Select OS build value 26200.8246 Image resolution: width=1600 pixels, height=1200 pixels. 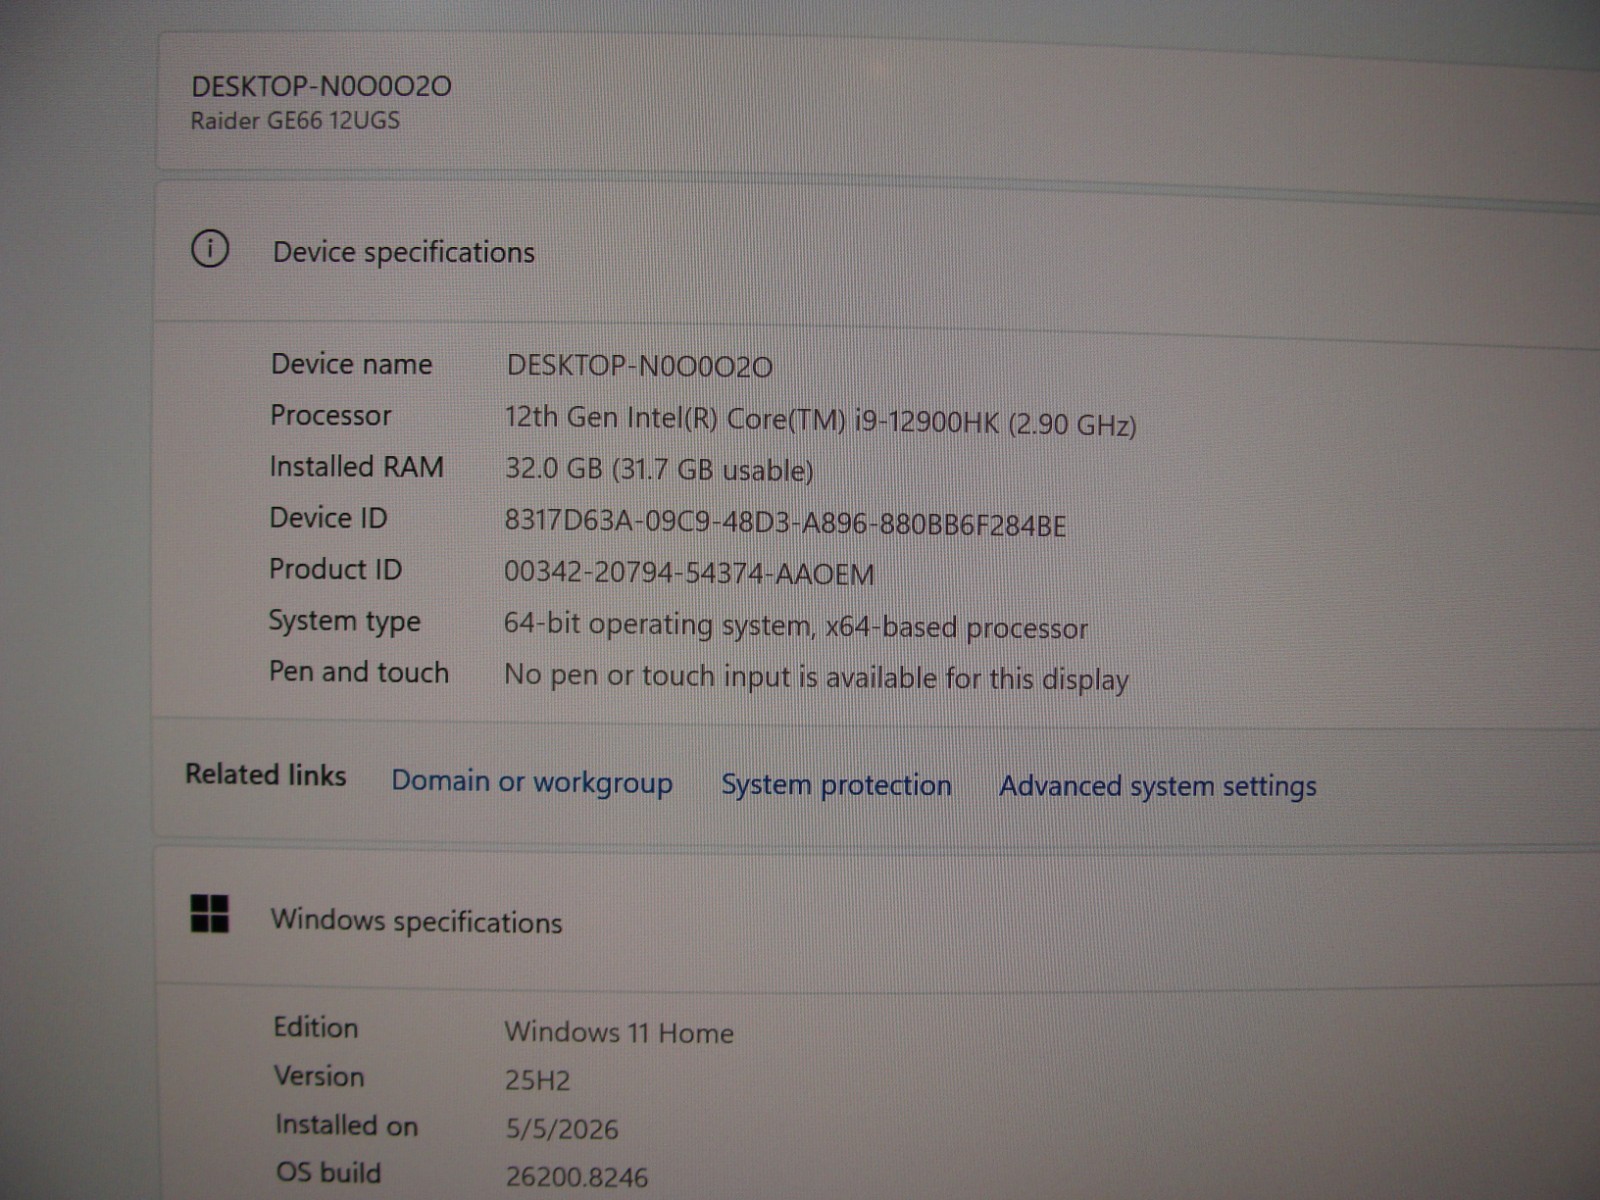pos(576,1177)
